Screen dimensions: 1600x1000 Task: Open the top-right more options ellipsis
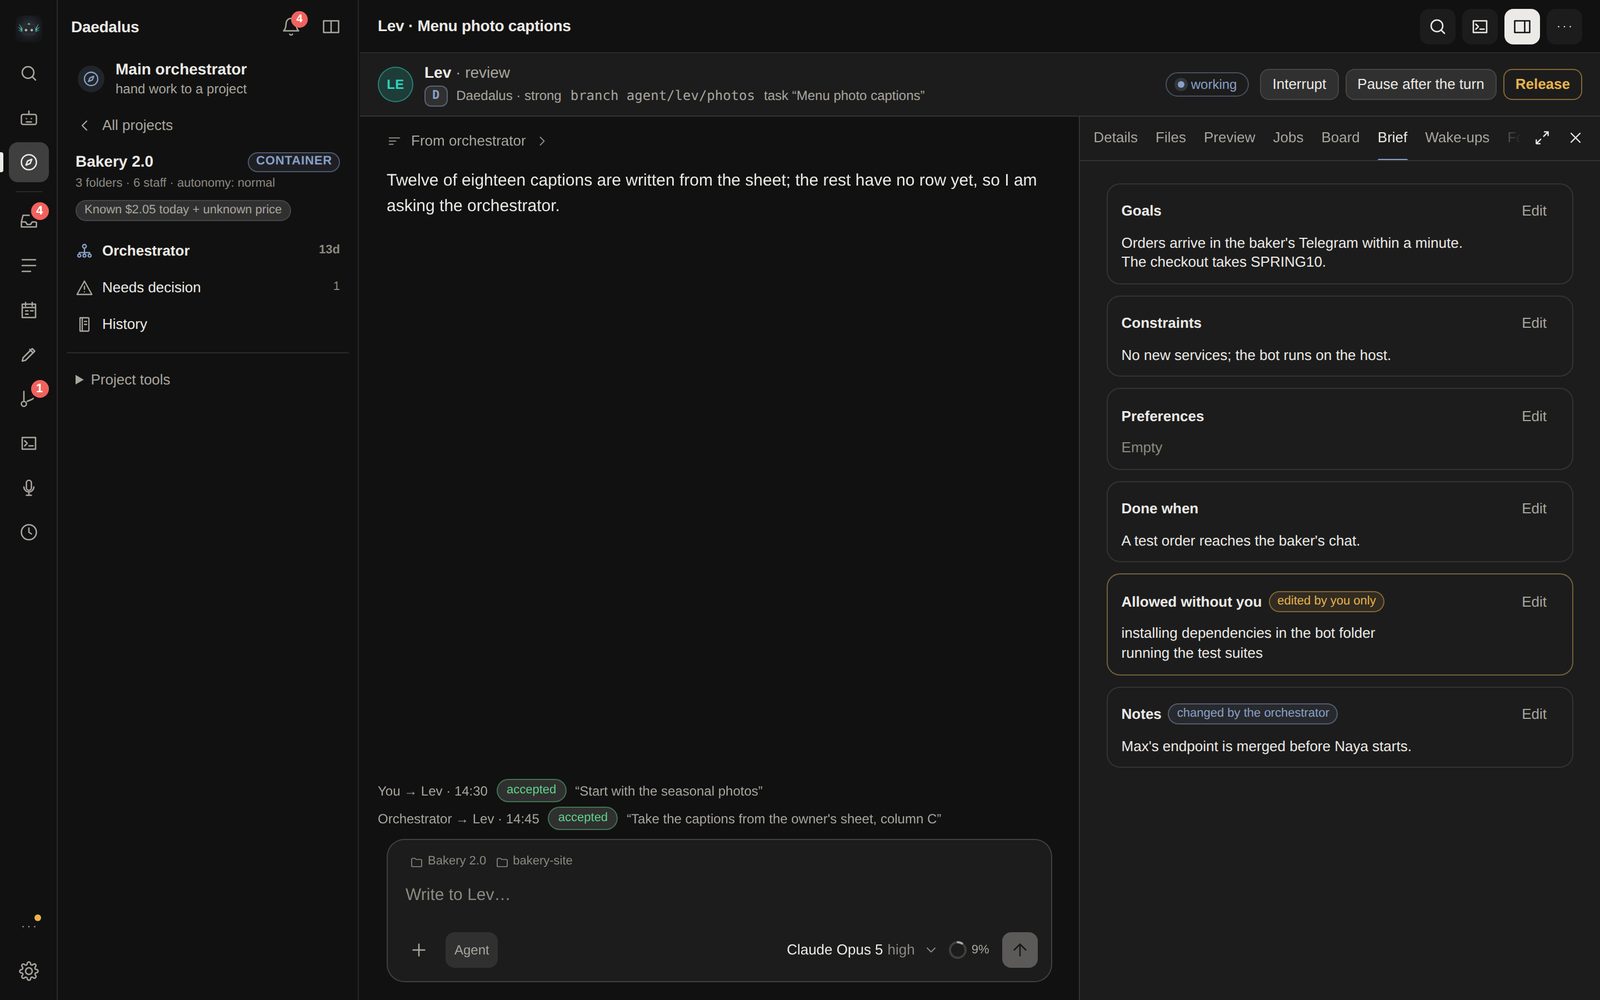(x=1564, y=27)
